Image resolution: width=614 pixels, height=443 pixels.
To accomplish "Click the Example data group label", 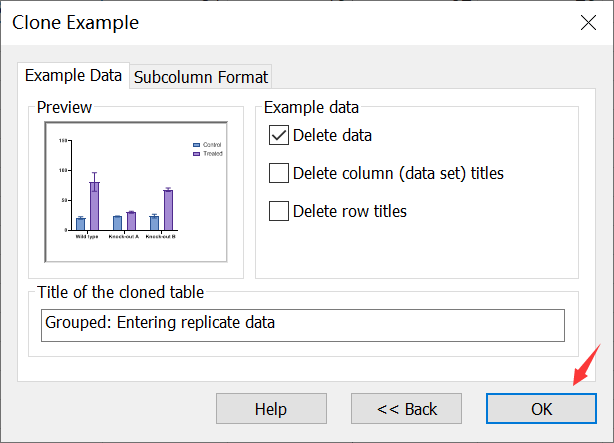I will (x=309, y=107).
